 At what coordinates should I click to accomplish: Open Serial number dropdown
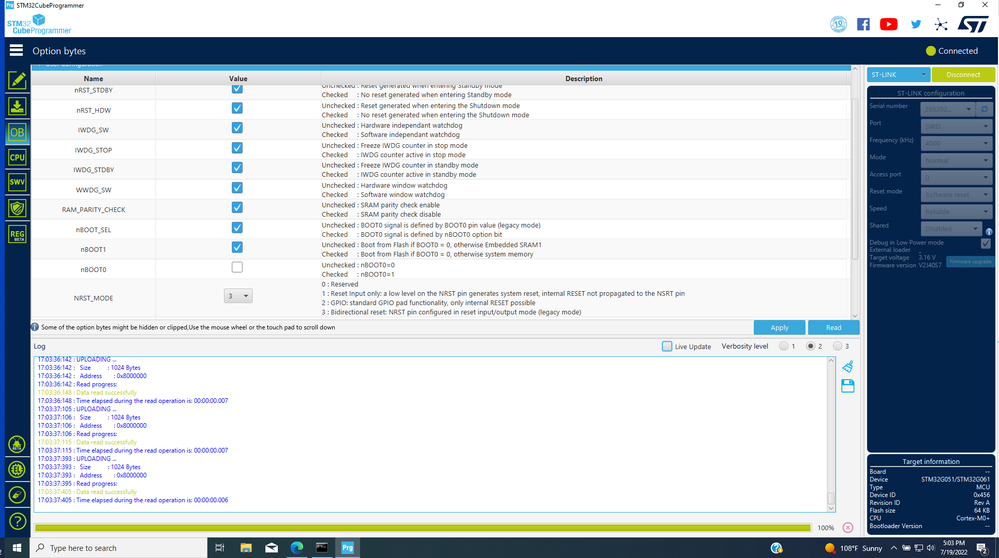[948, 109]
